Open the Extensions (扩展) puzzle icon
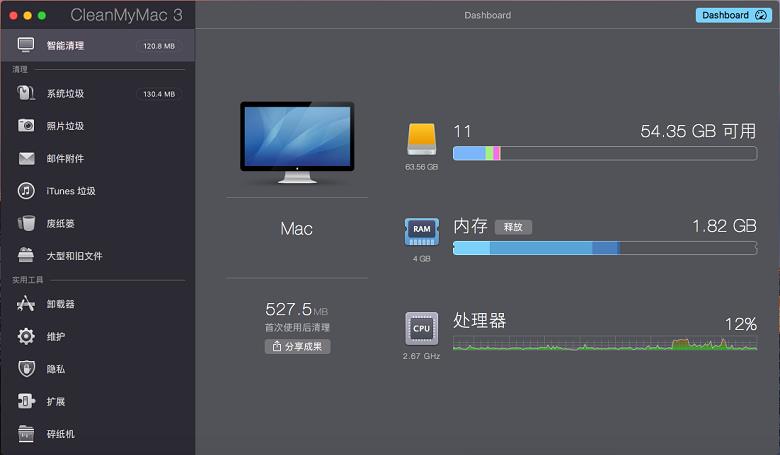The image size is (780, 455). click(26, 401)
